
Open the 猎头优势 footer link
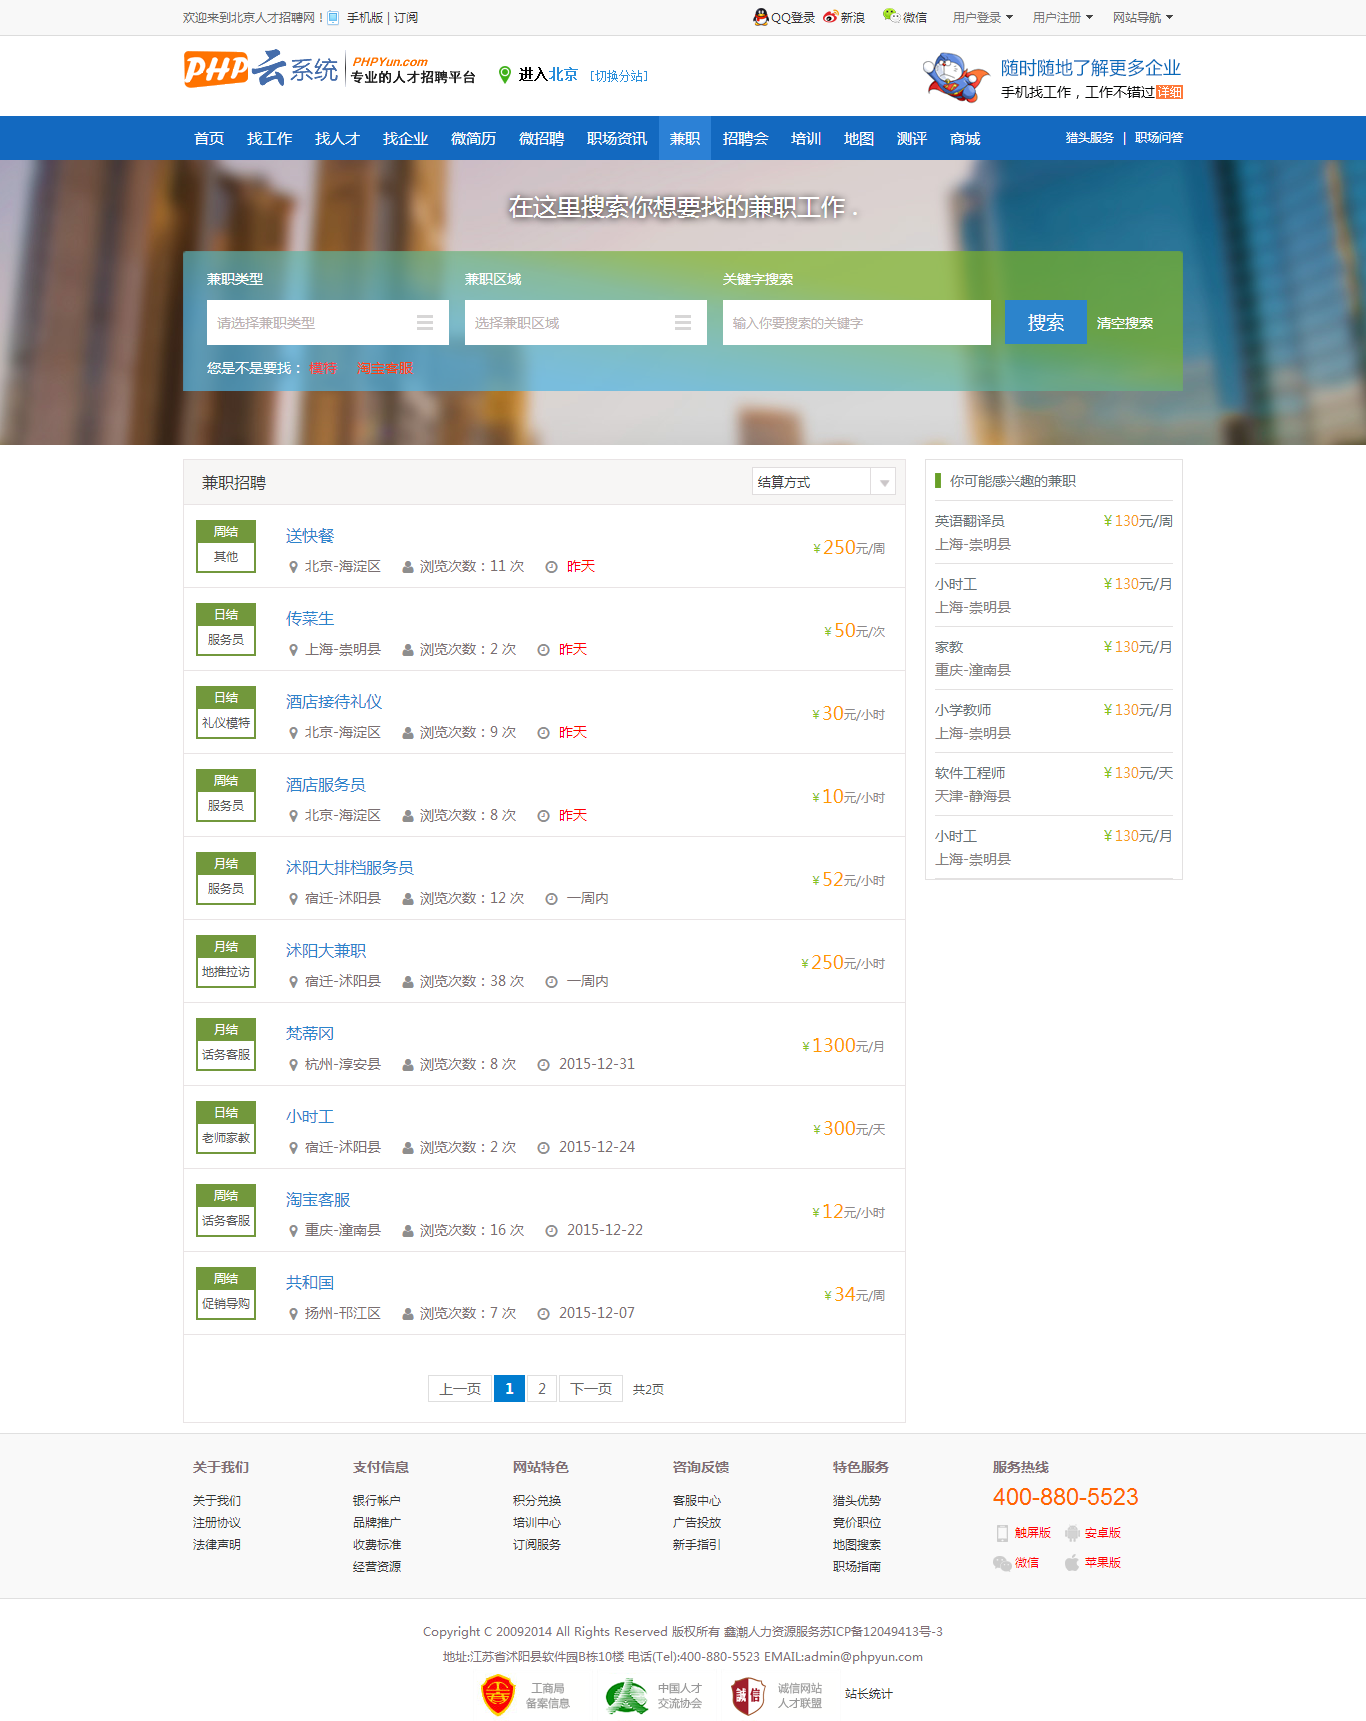click(857, 1501)
